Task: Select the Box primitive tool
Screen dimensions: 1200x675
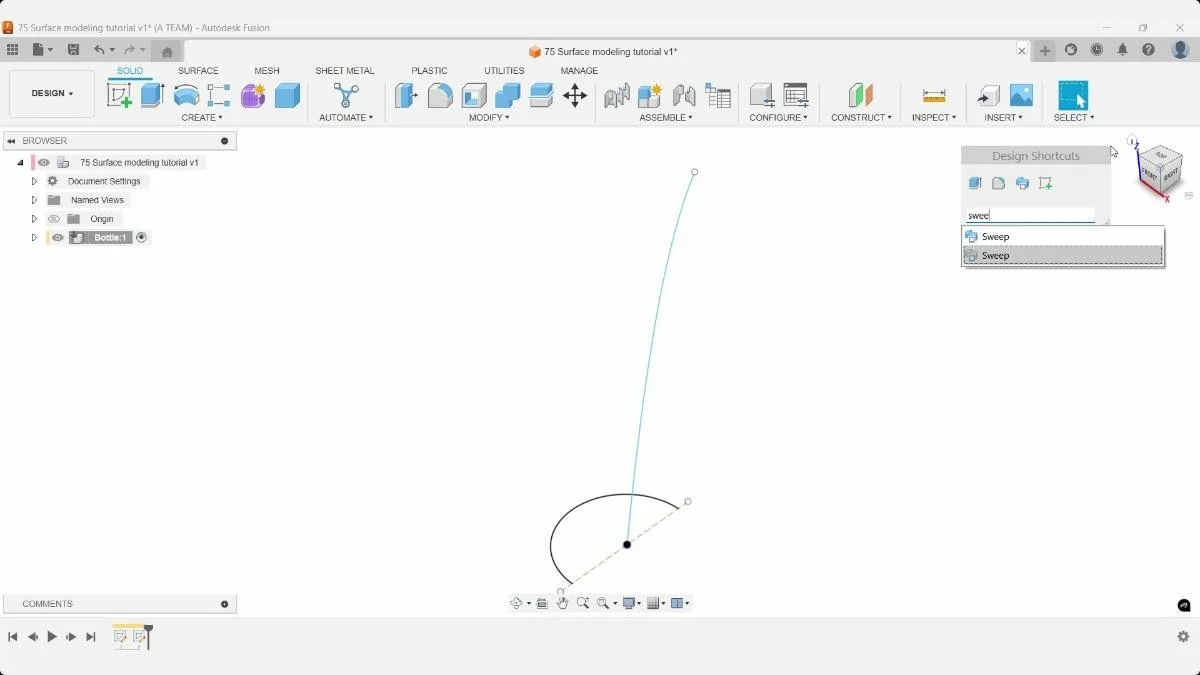Action: point(287,96)
